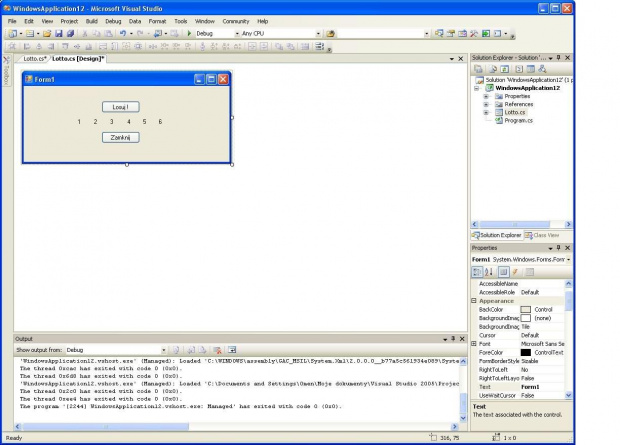Switch to the Lotto.cs code tab

tap(35, 59)
